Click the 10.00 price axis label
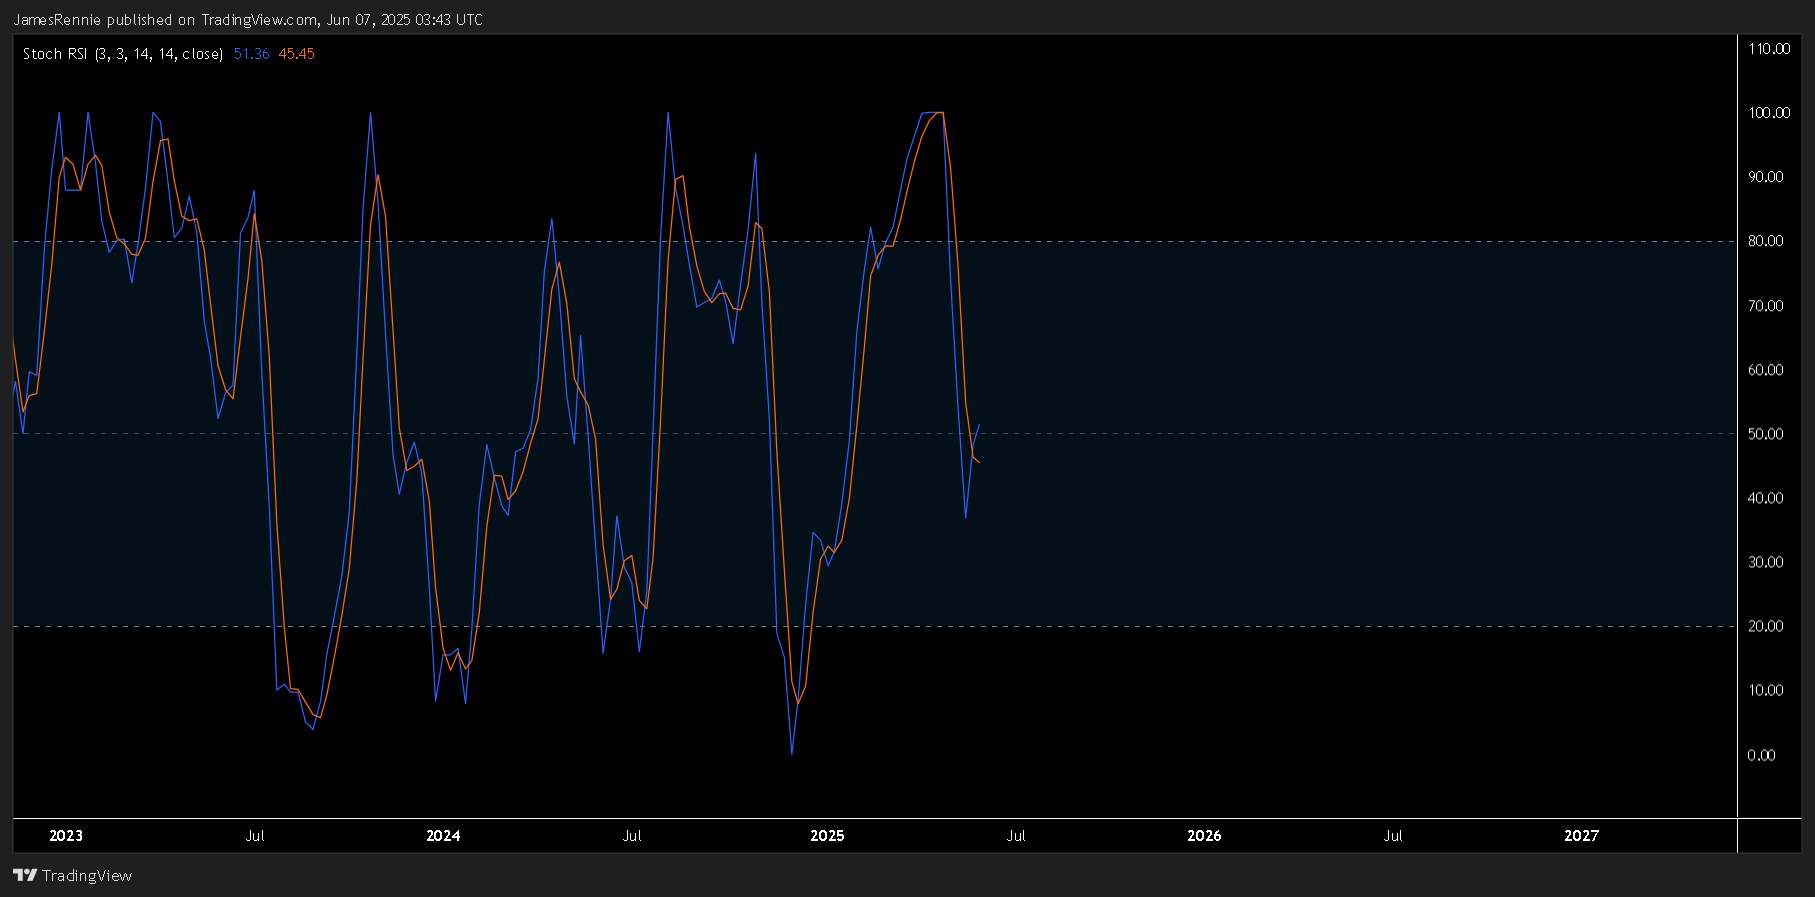The width and height of the screenshot is (1815, 897). (1765, 691)
